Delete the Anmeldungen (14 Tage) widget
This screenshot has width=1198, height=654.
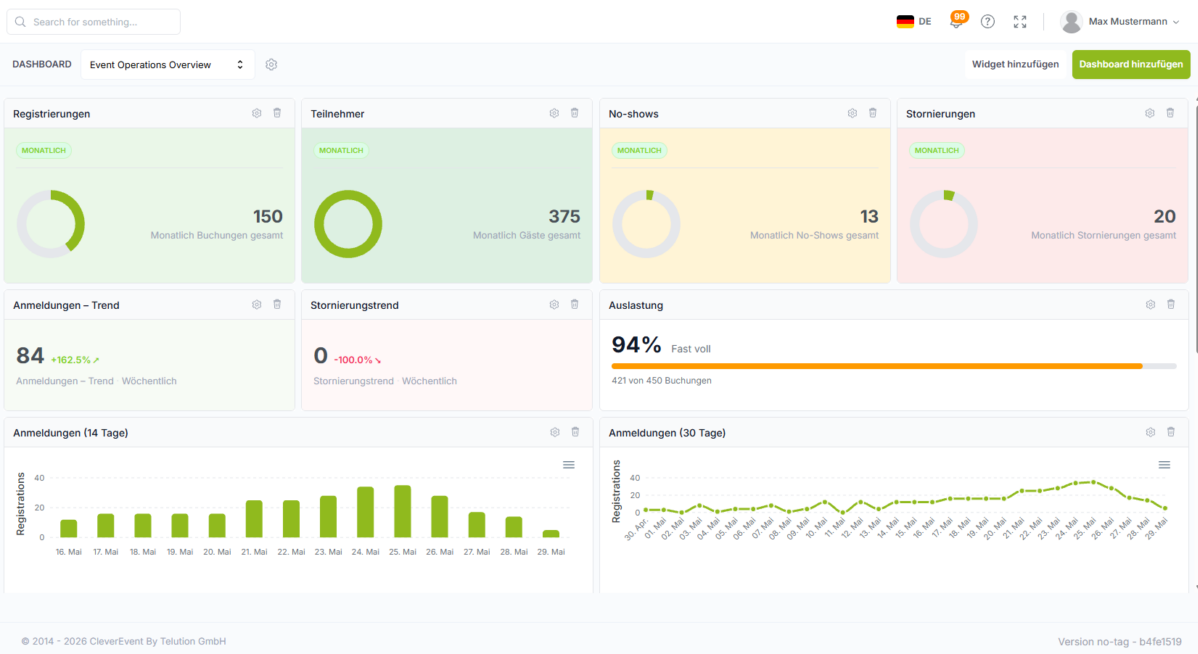(575, 432)
